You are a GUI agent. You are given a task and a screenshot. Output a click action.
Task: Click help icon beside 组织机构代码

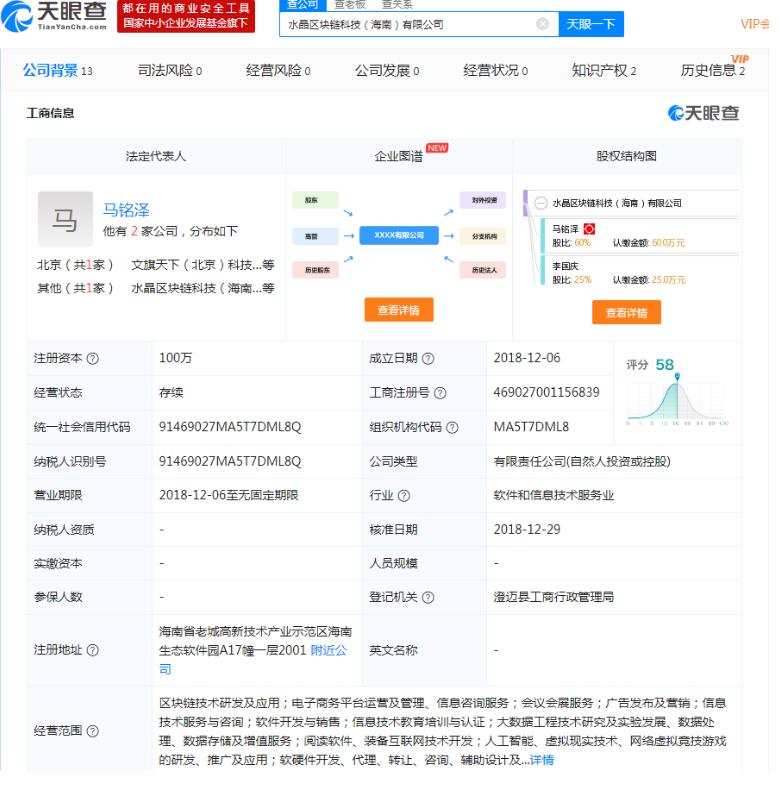[452, 428]
